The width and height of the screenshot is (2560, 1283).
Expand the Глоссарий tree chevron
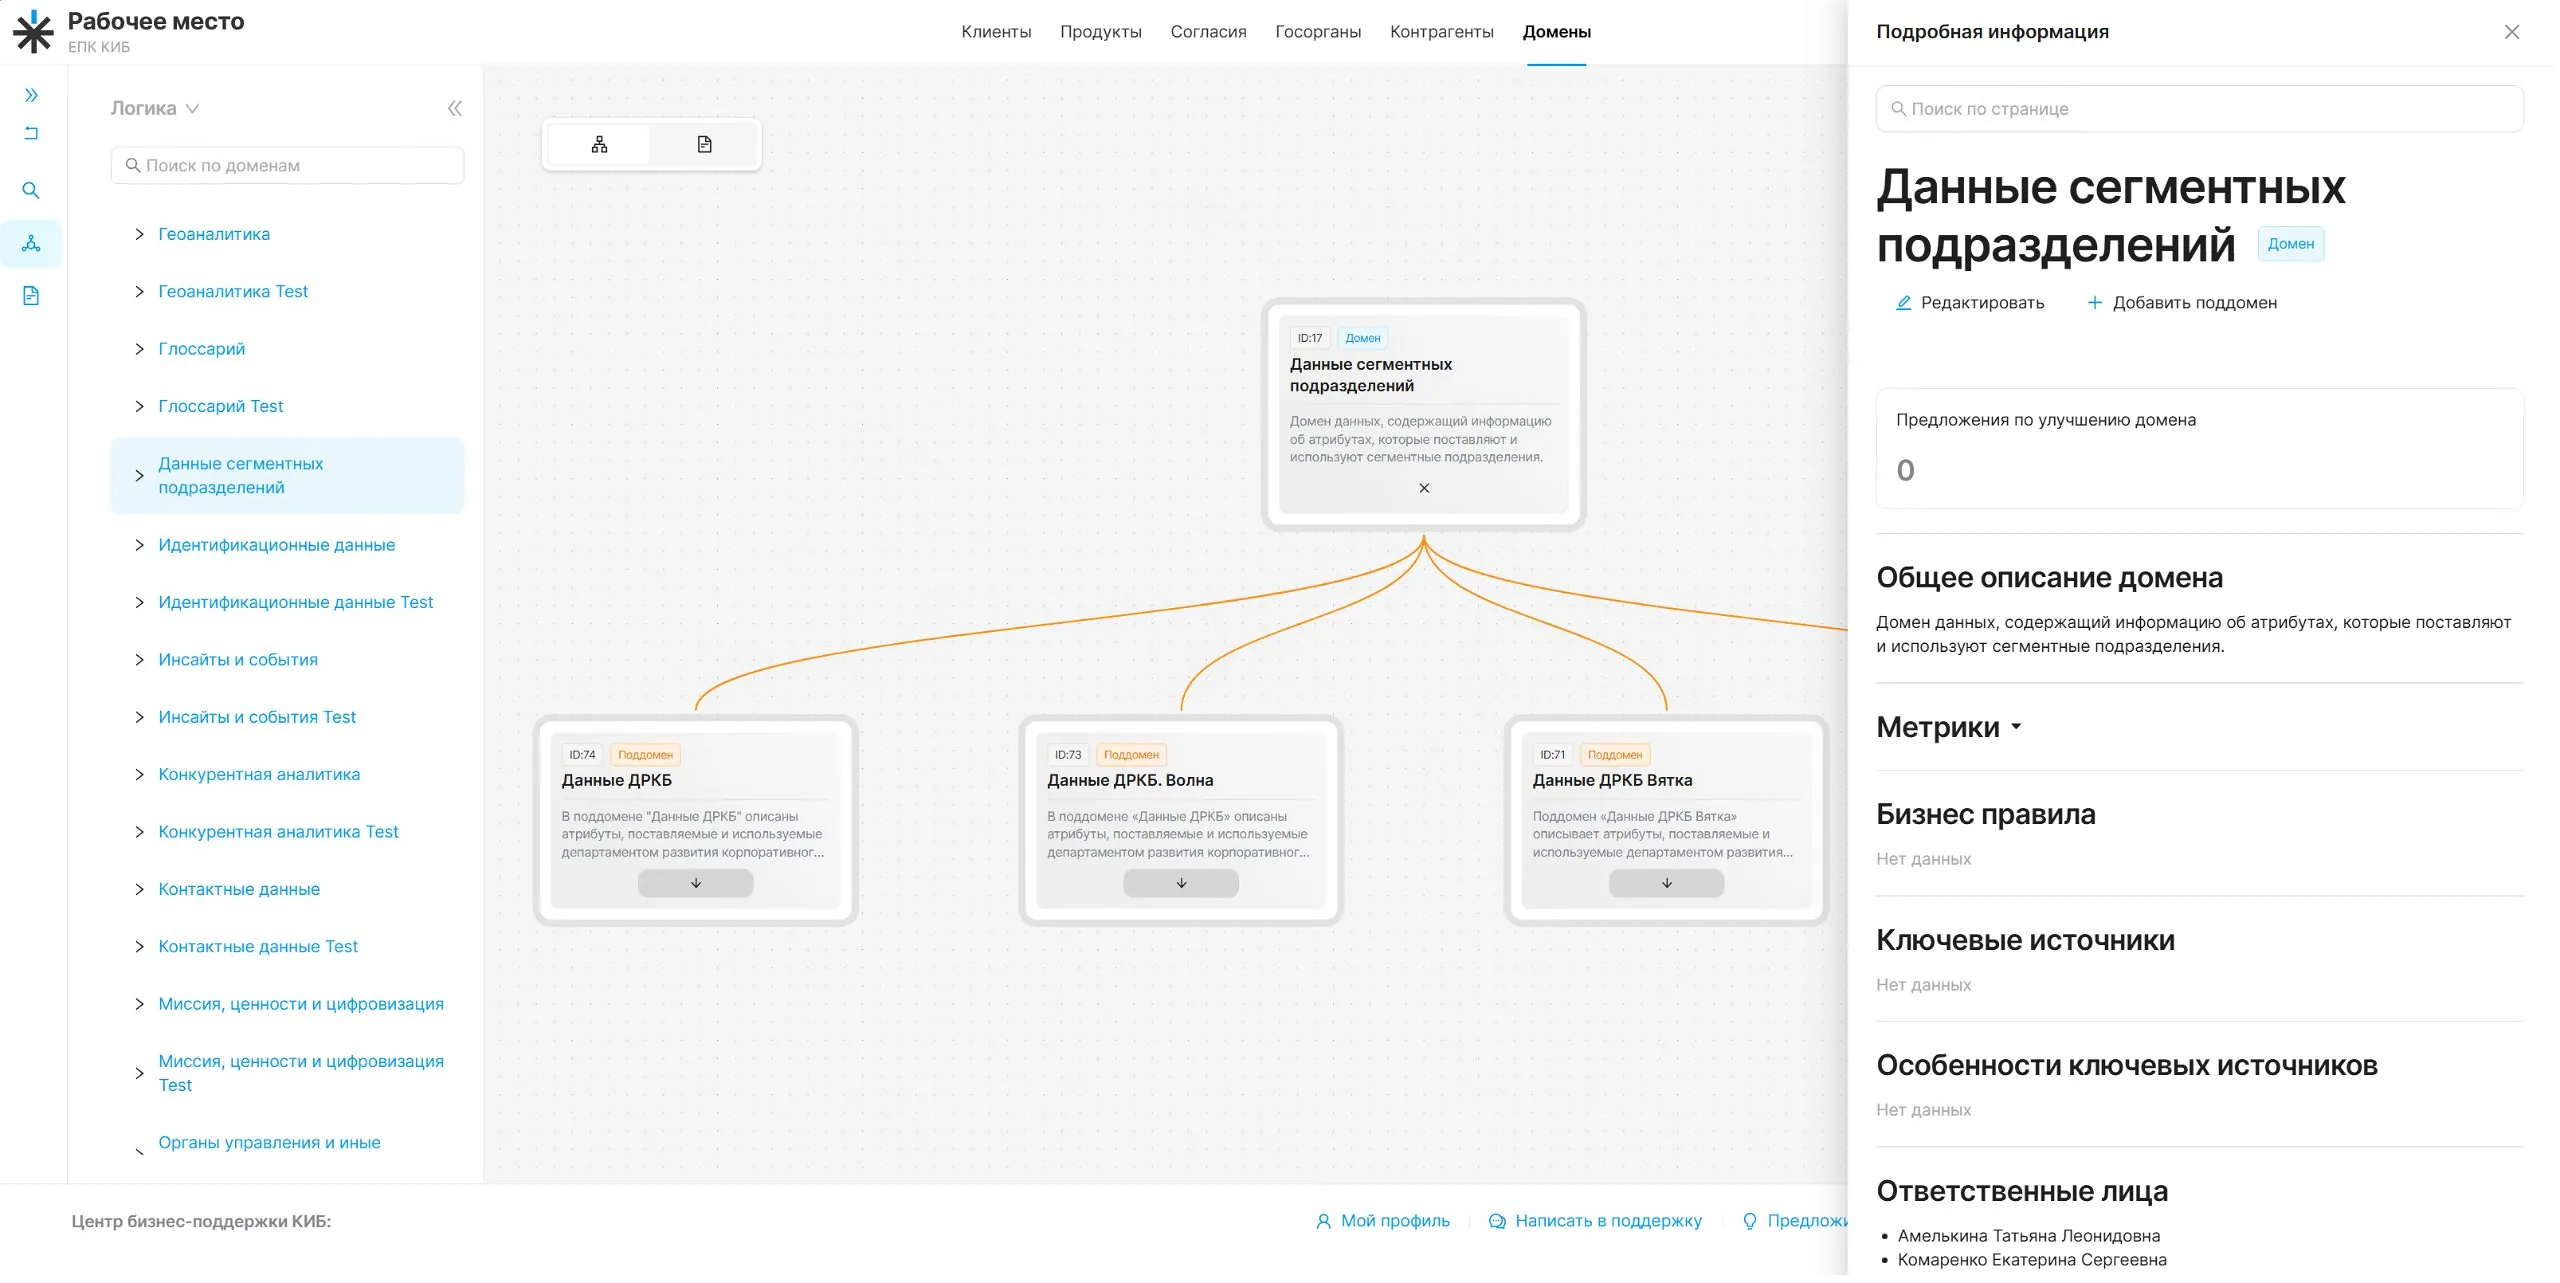pos(139,349)
